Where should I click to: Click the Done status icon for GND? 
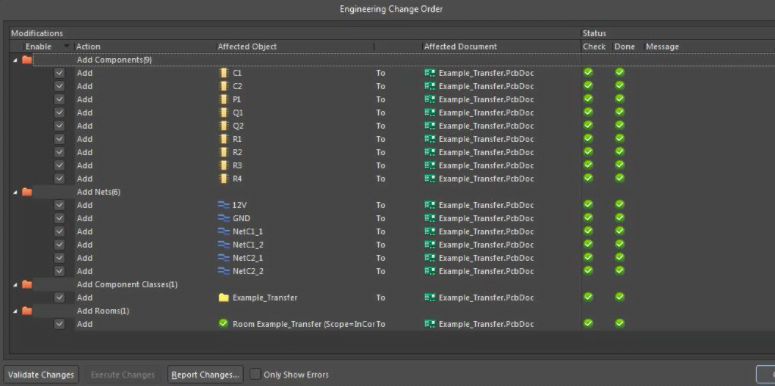click(620, 217)
